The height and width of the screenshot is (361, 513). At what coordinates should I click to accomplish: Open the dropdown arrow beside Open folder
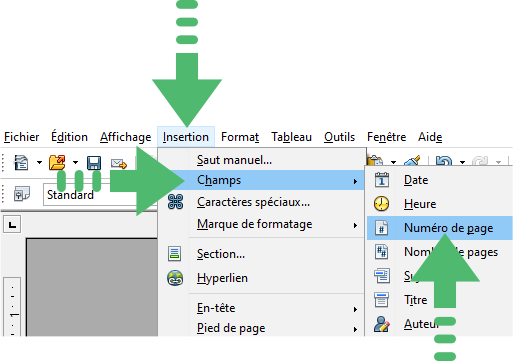click(x=75, y=163)
